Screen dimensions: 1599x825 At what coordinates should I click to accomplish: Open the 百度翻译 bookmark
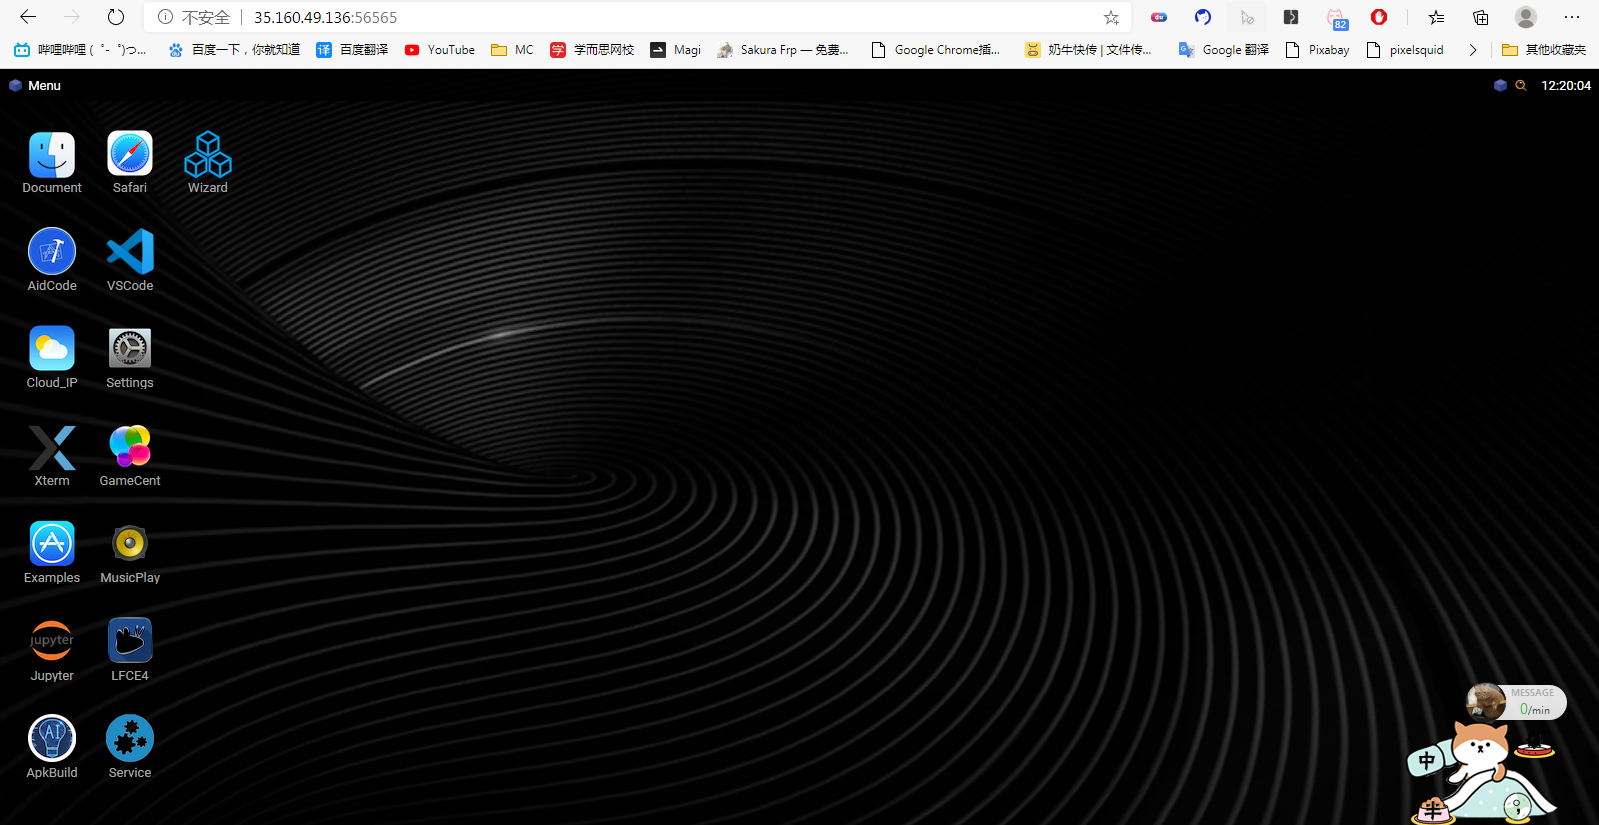pos(352,50)
